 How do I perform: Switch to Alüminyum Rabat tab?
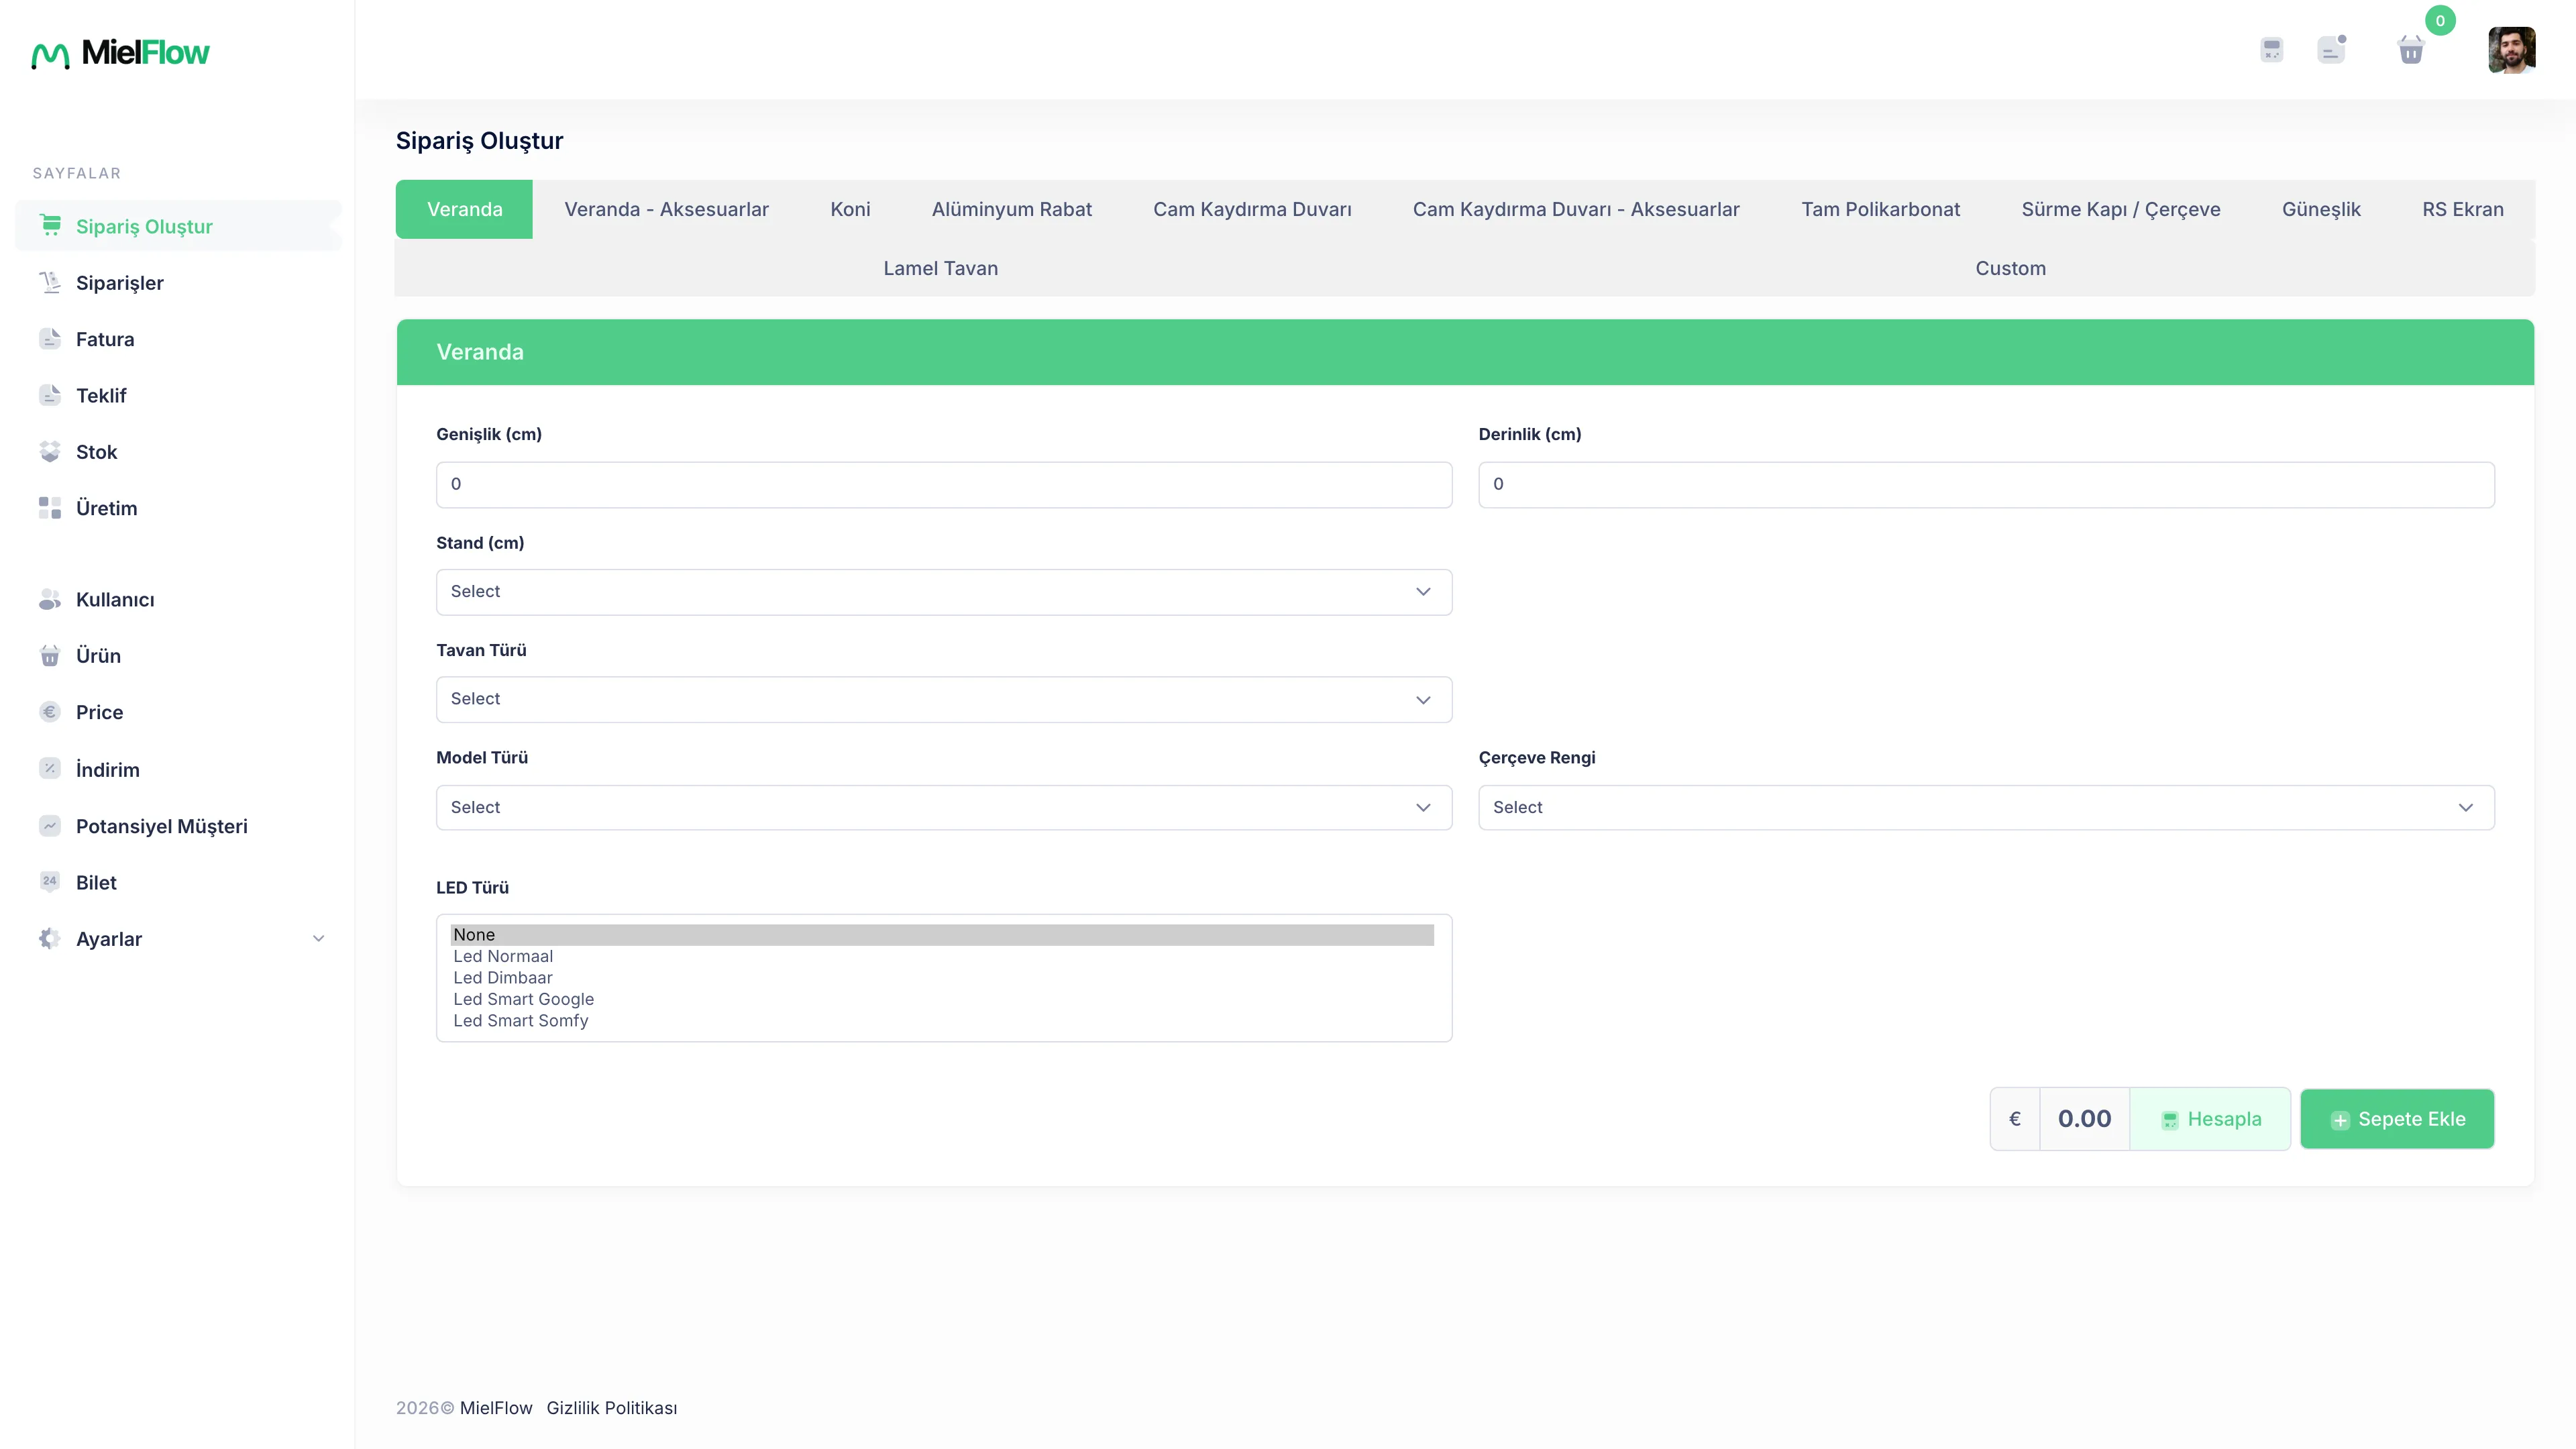pyautogui.click(x=1011, y=209)
